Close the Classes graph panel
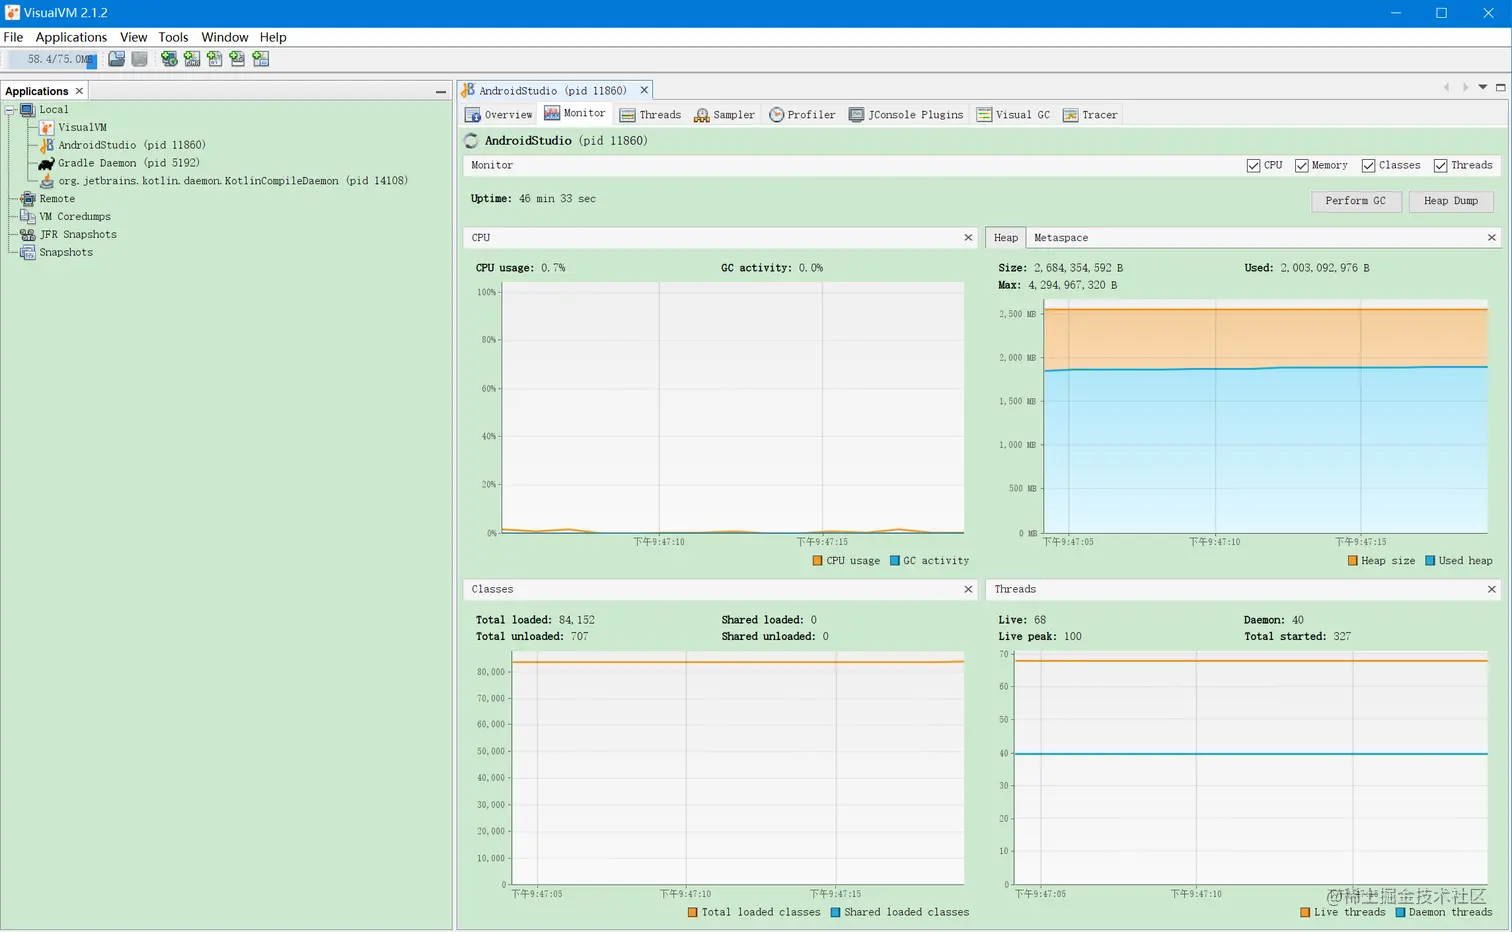Viewport: 1512px width, 932px height. coord(968,590)
